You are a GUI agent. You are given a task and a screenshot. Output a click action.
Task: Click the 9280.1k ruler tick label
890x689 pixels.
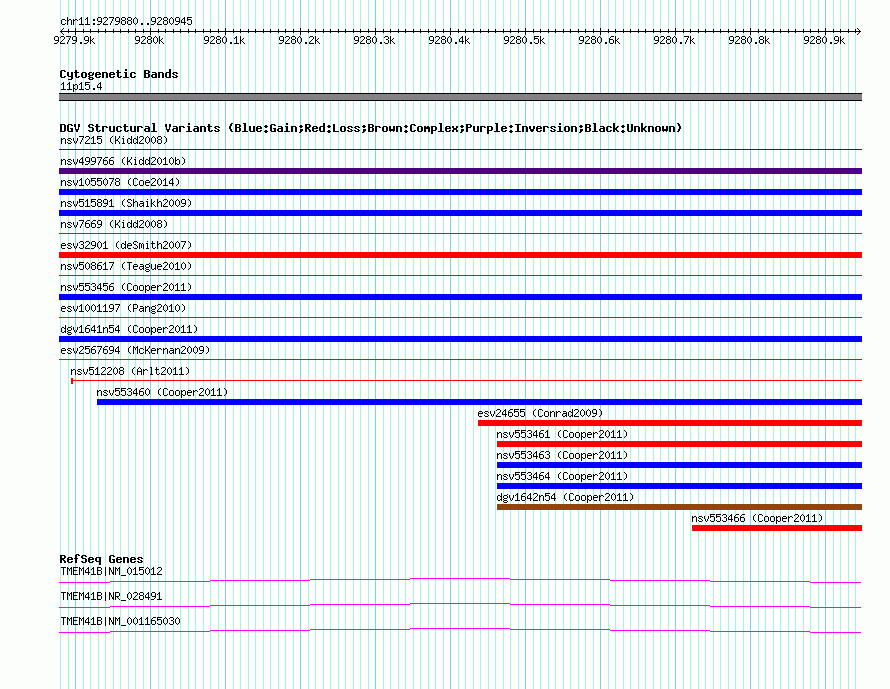224,40
